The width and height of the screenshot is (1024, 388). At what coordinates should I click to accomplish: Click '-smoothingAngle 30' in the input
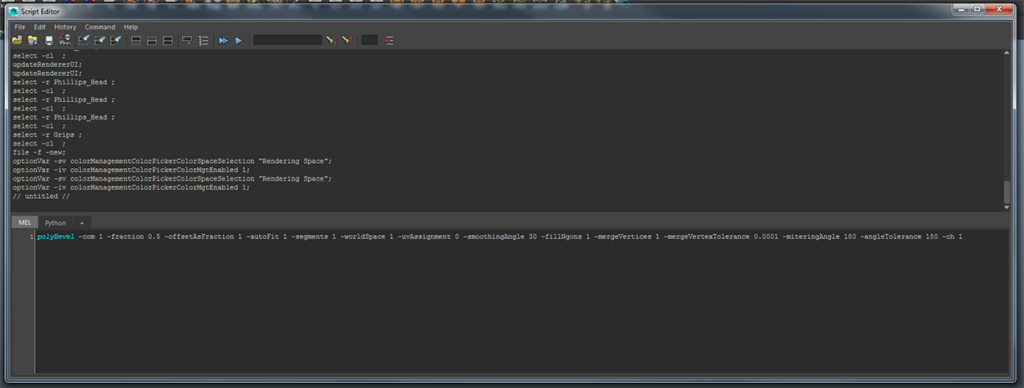(499, 236)
